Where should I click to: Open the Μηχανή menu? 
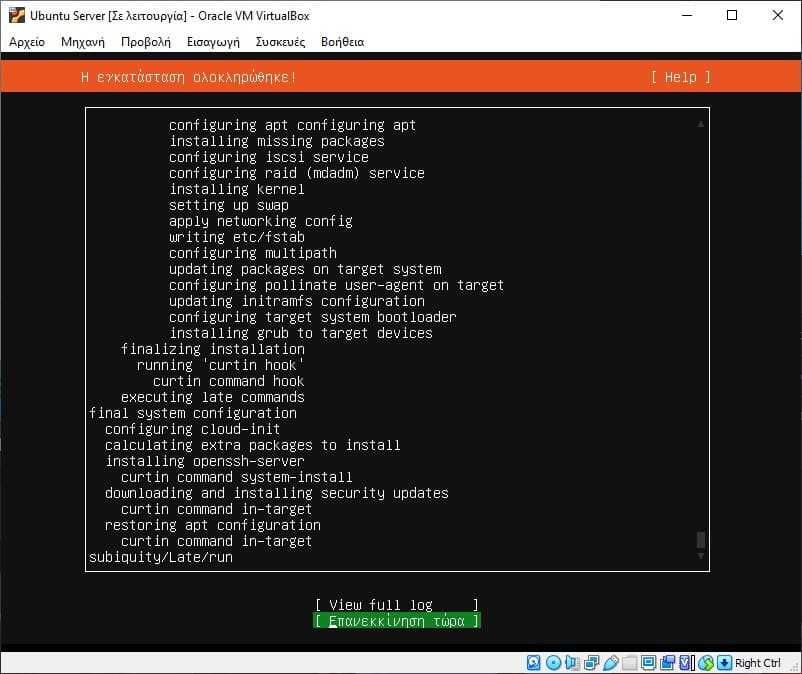click(83, 42)
